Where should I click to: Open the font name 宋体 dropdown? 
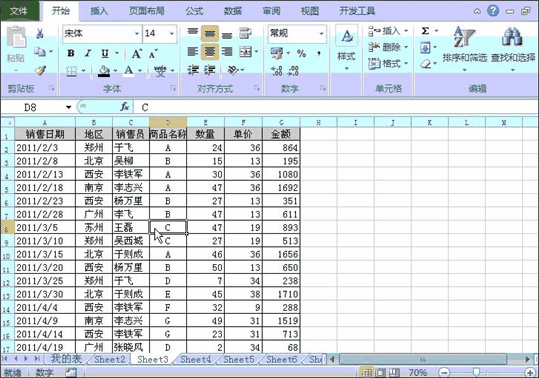click(x=137, y=34)
